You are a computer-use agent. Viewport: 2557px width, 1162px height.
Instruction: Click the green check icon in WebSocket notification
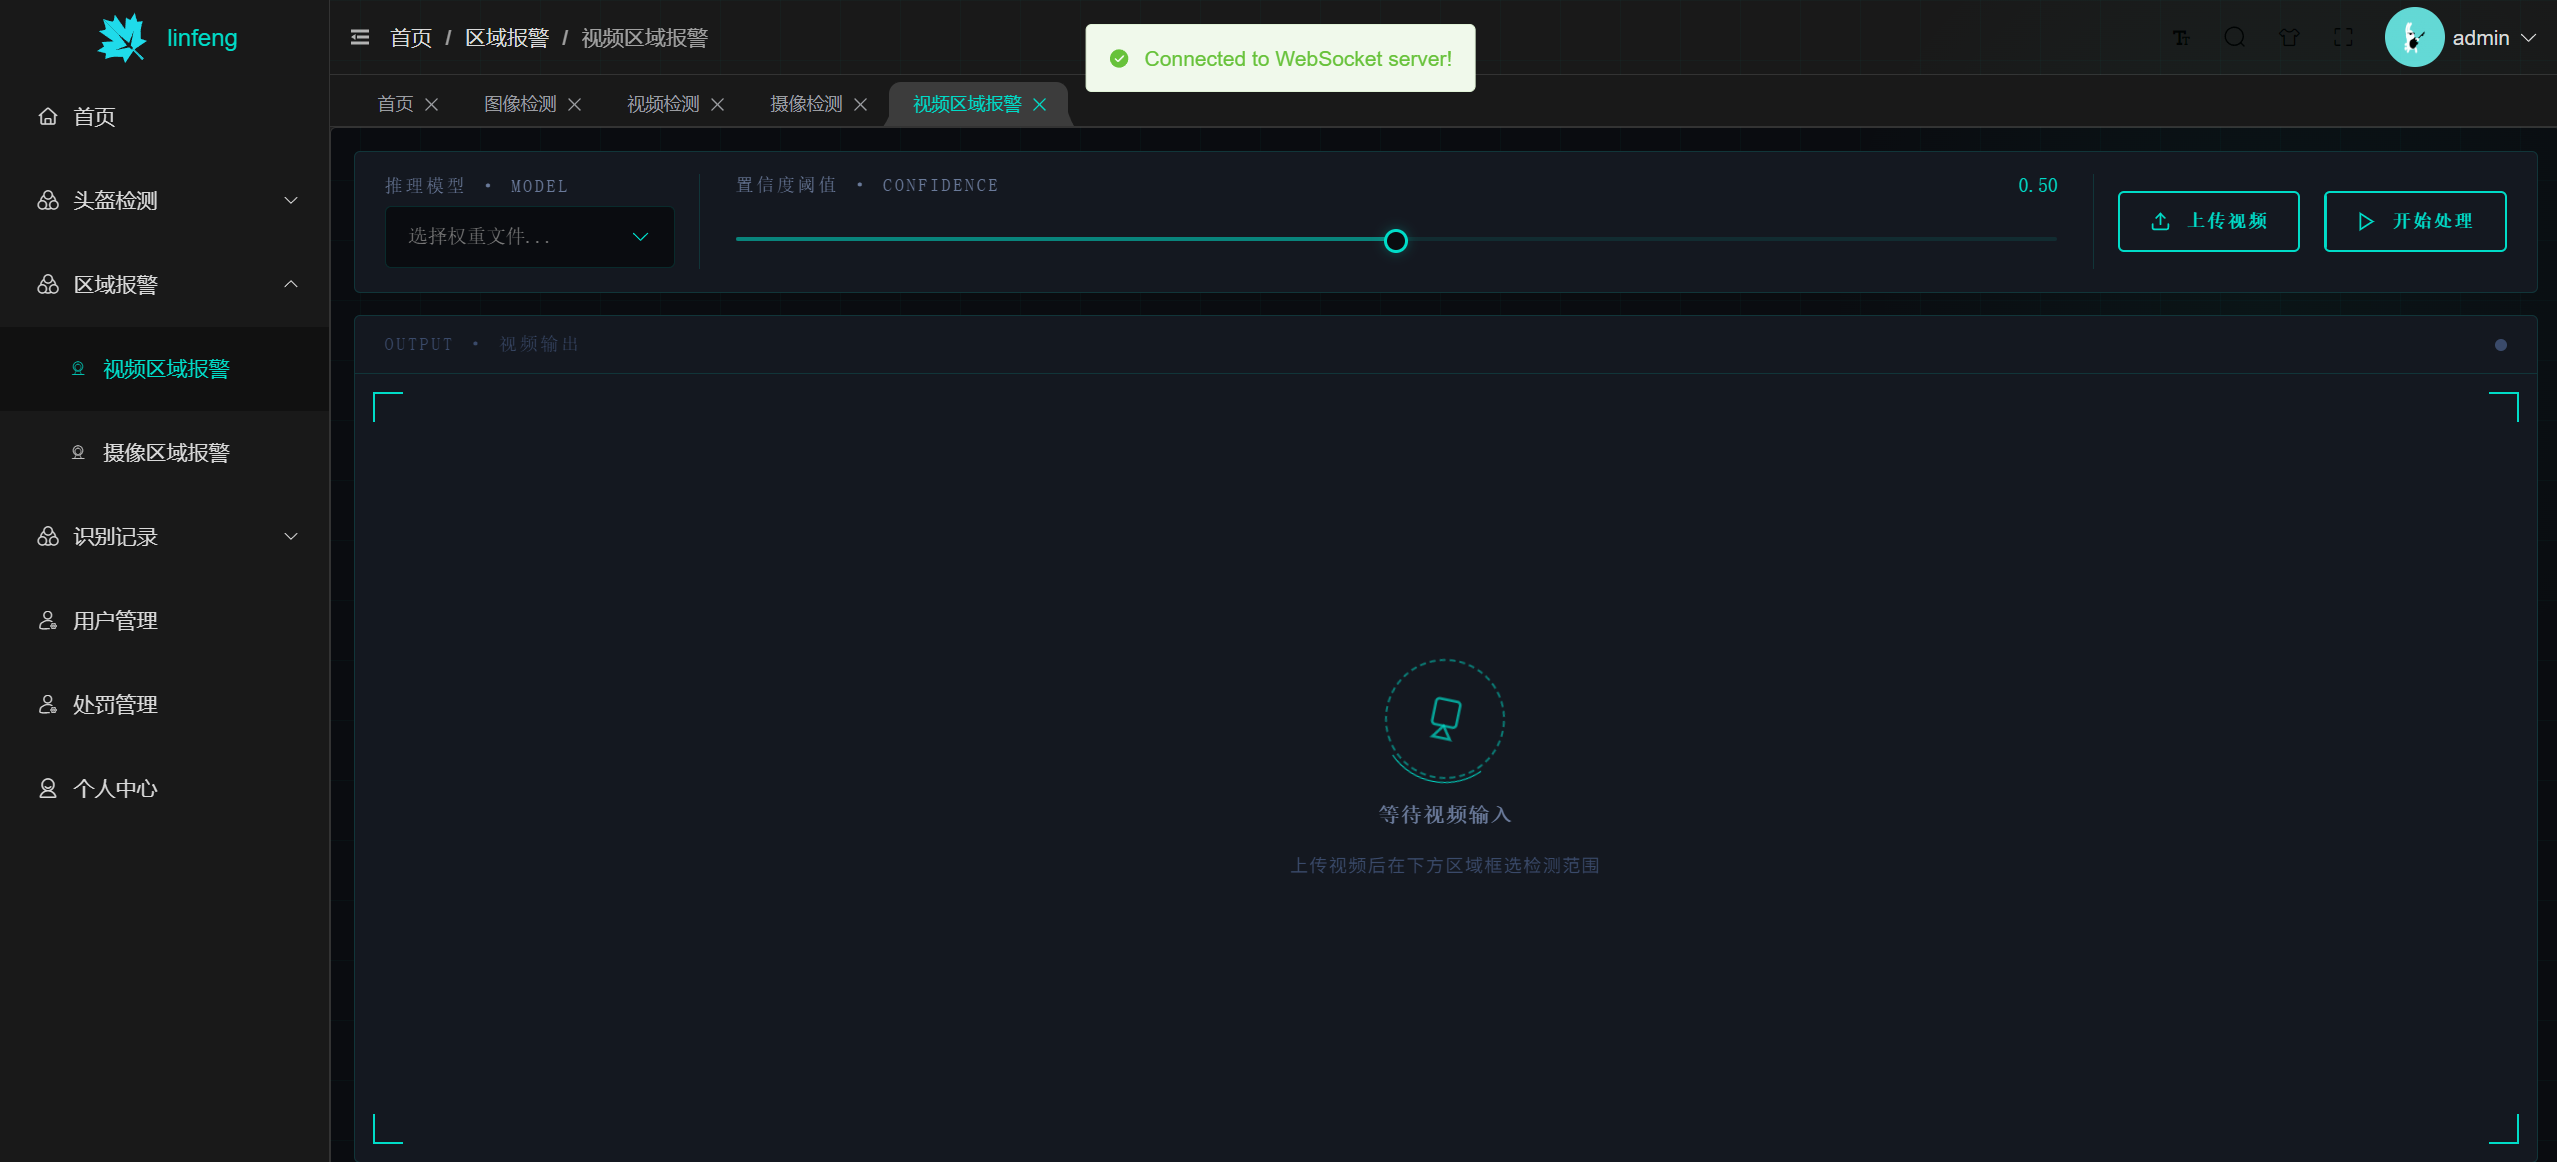(1120, 59)
